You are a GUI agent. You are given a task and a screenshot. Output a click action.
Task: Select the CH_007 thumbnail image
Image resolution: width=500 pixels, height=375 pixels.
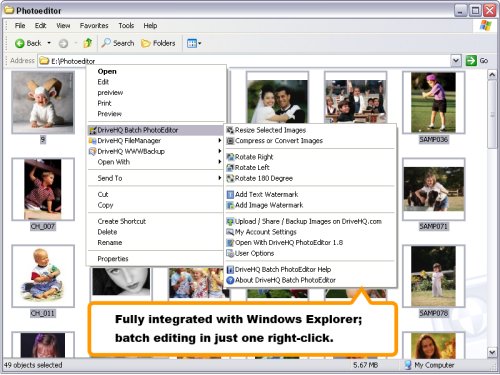pyautogui.click(x=43, y=189)
